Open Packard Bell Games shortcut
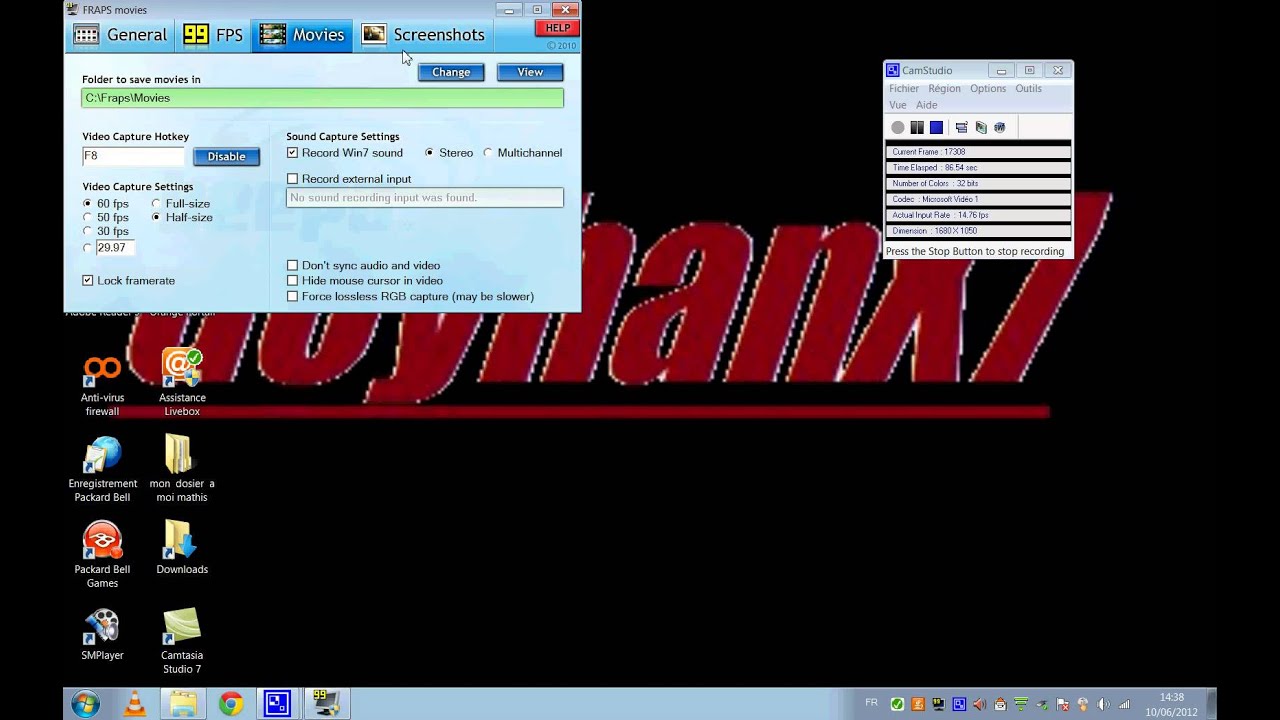This screenshot has width=1280, height=720. (x=102, y=555)
